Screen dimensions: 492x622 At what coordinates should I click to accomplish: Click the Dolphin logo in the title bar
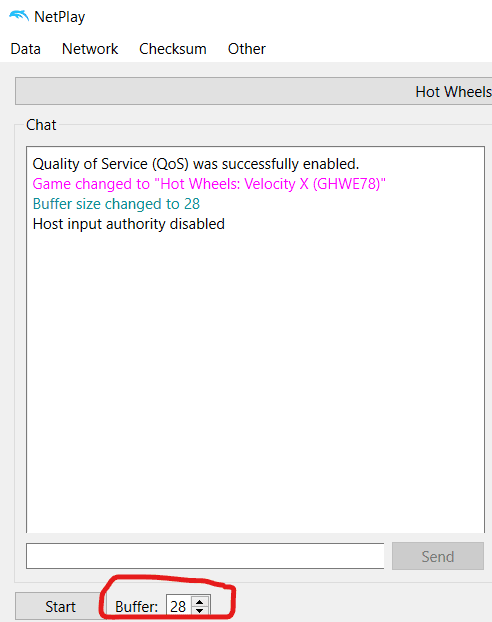pyautogui.click(x=18, y=16)
